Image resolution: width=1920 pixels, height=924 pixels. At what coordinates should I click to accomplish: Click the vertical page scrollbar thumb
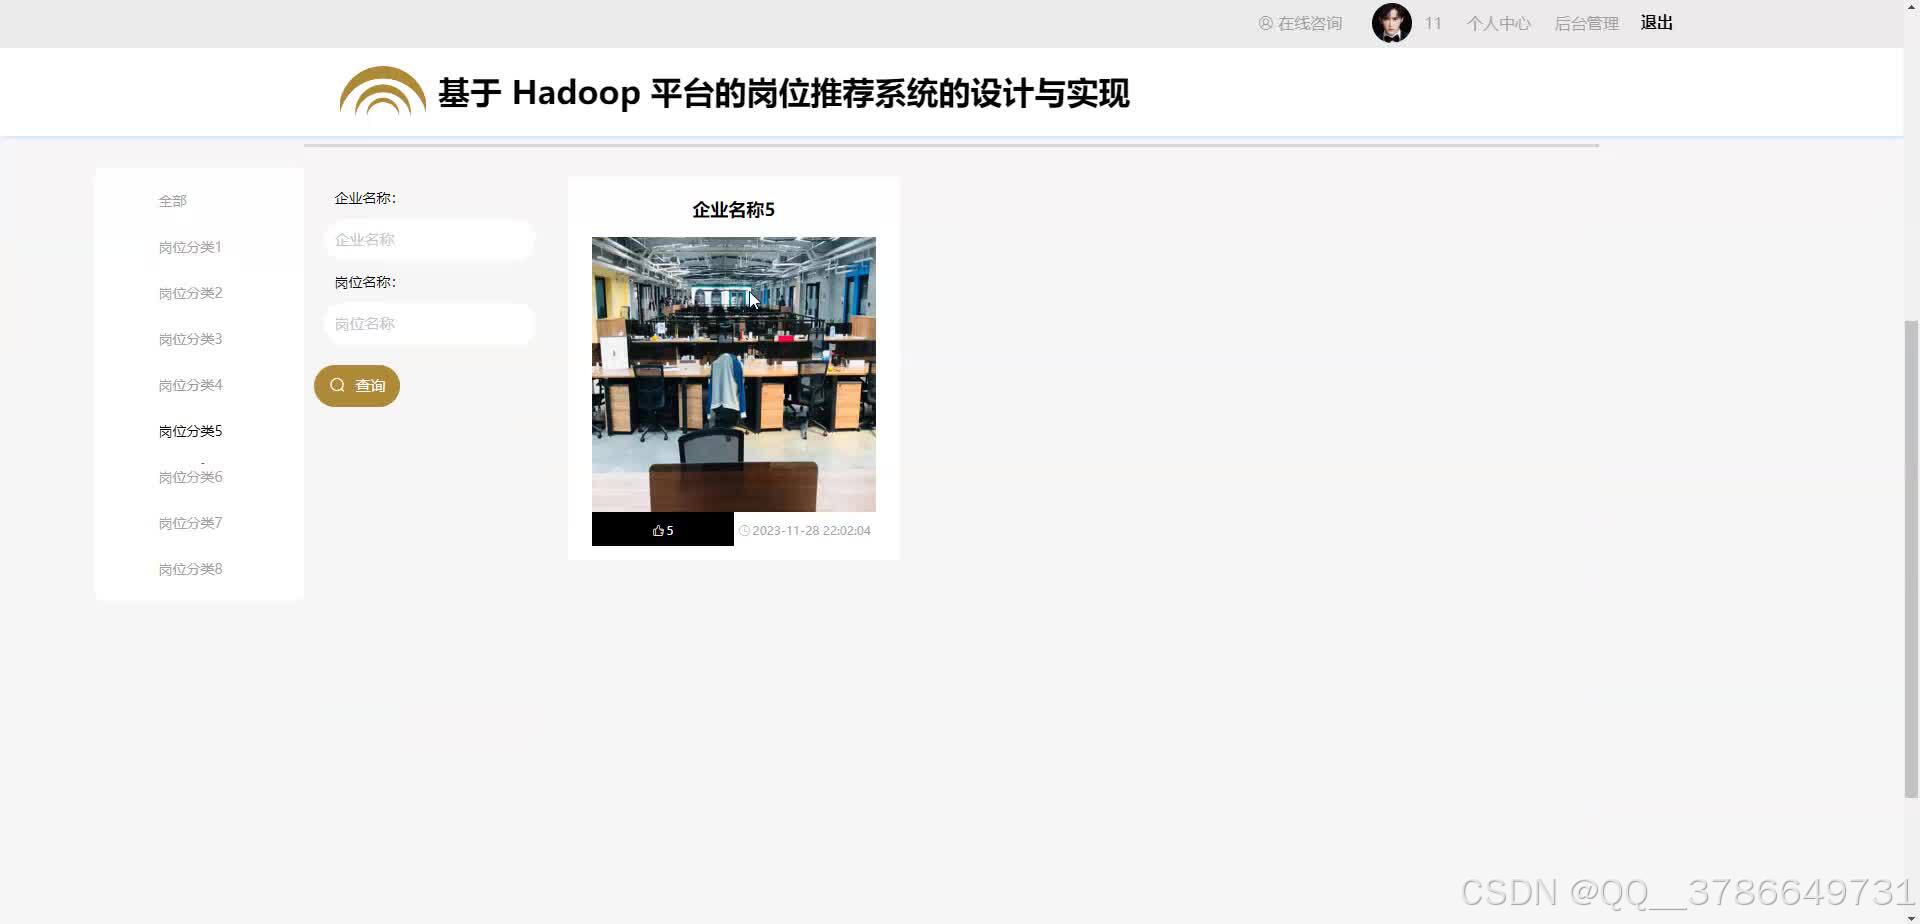[x=1911, y=558]
